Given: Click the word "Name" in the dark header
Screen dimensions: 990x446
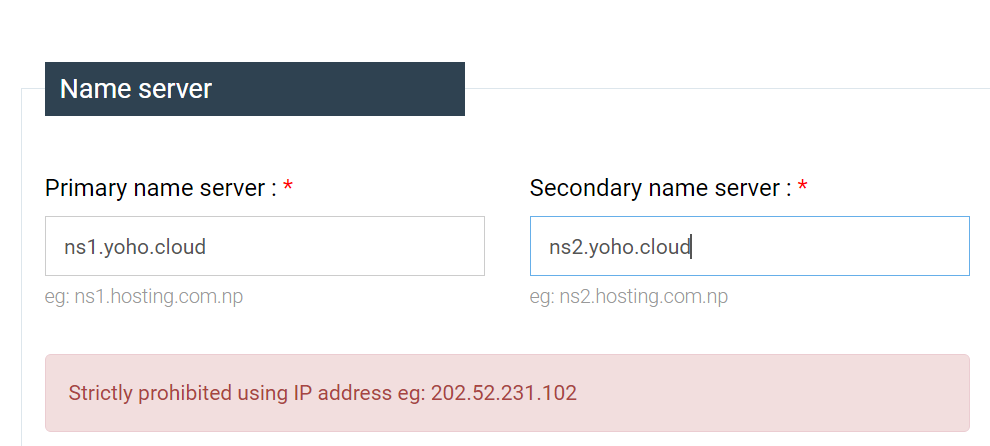Looking at the screenshot, I should pos(88,89).
